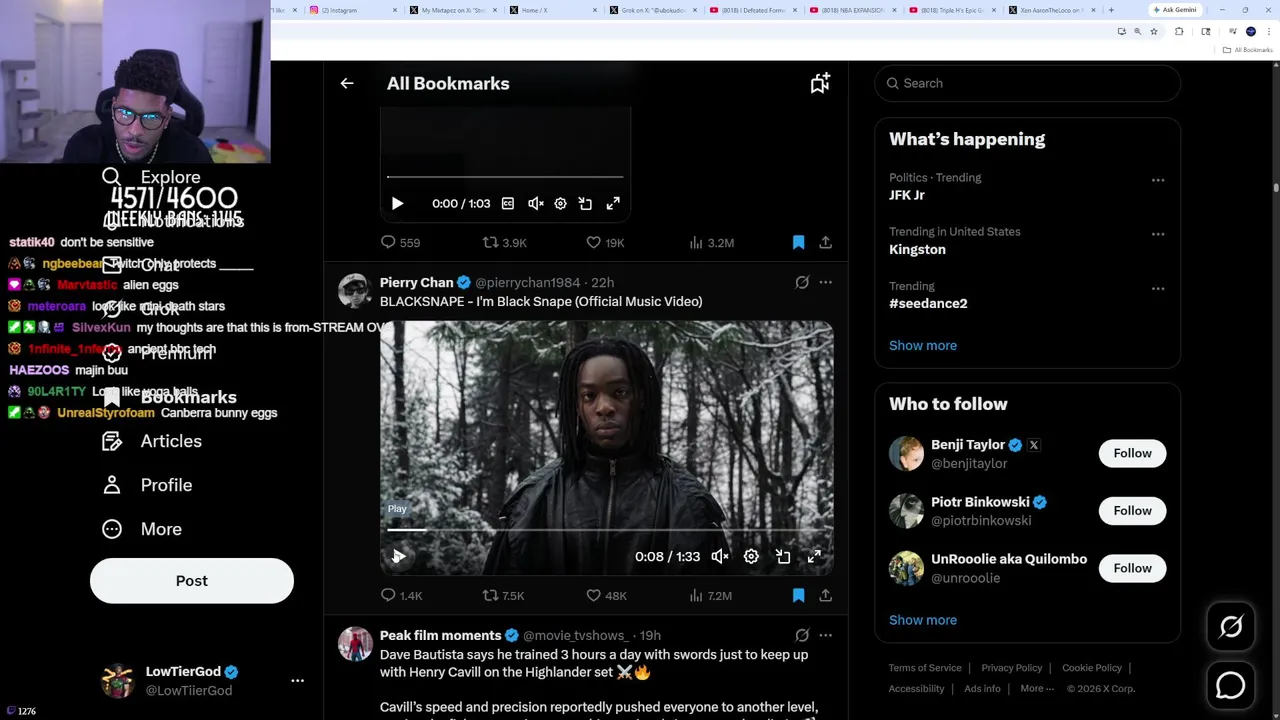Click the progress bar of the 1:03 video
This screenshot has width=1280, height=720.
coord(505,177)
